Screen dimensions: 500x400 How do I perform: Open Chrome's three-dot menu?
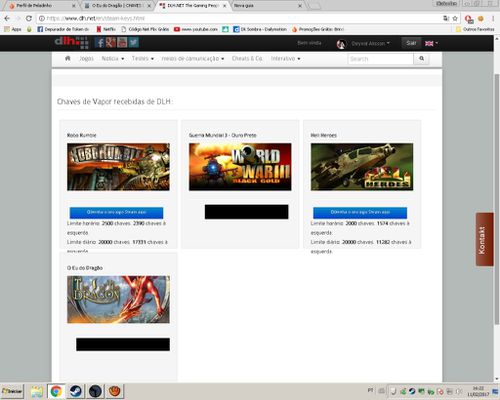tap(493, 19)
